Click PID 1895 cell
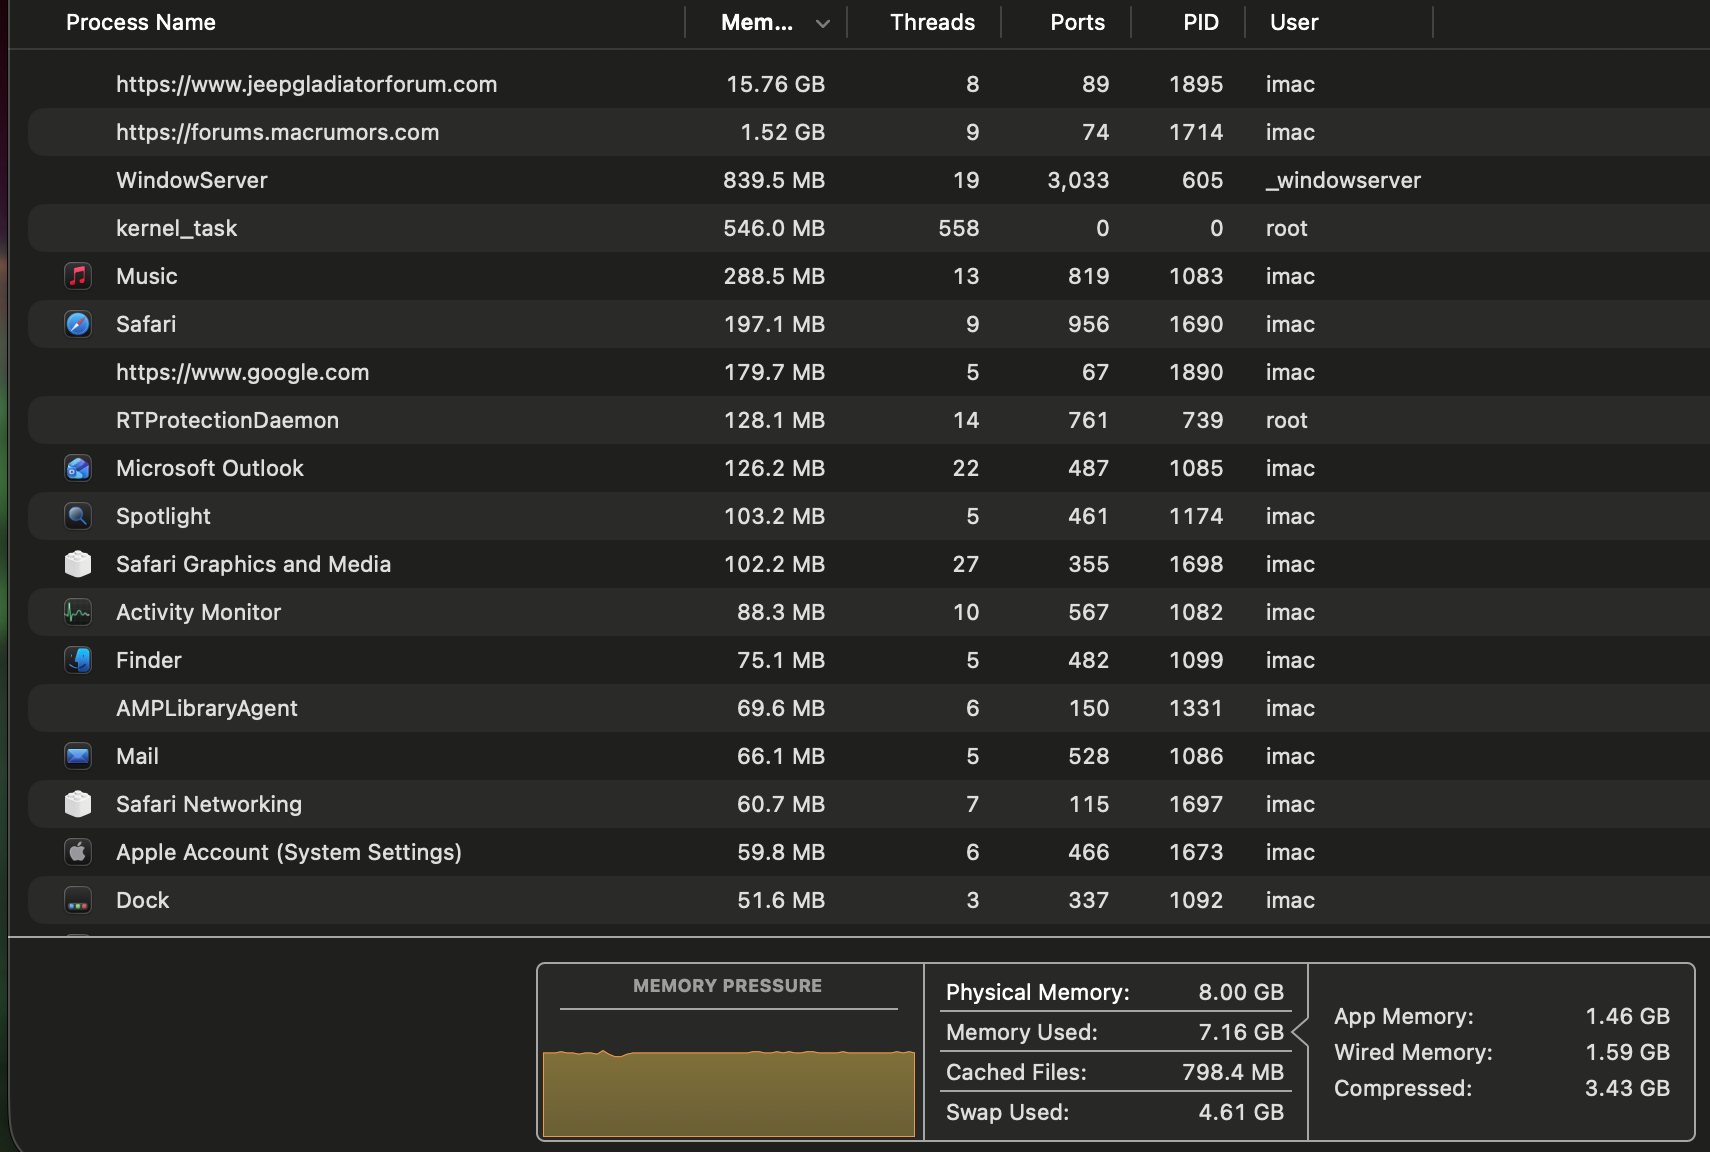Viewport: 1710px width, 1152px height. click(1196, 84)
